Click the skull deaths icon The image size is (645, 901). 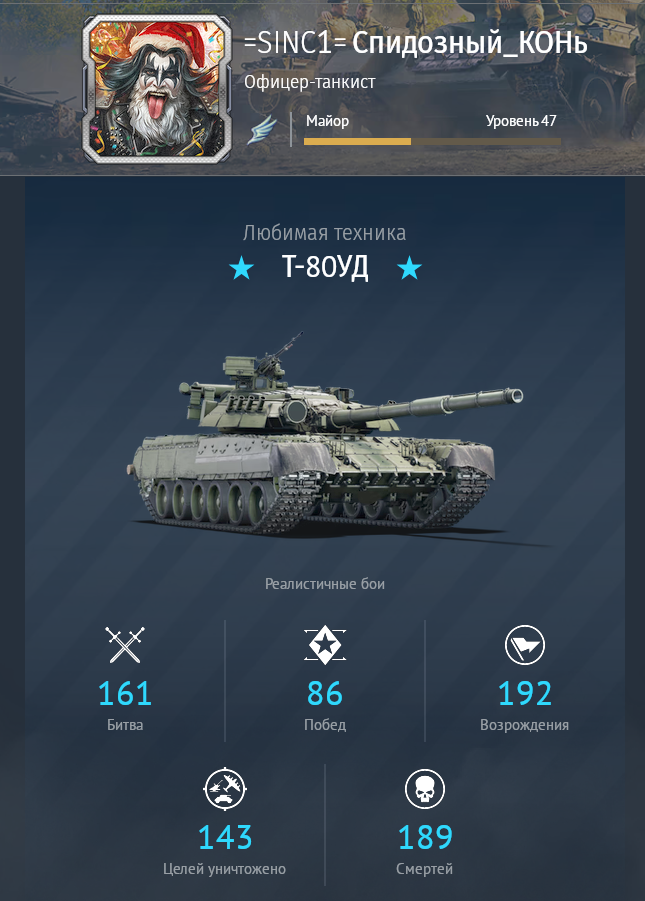[x=425, y=789]
